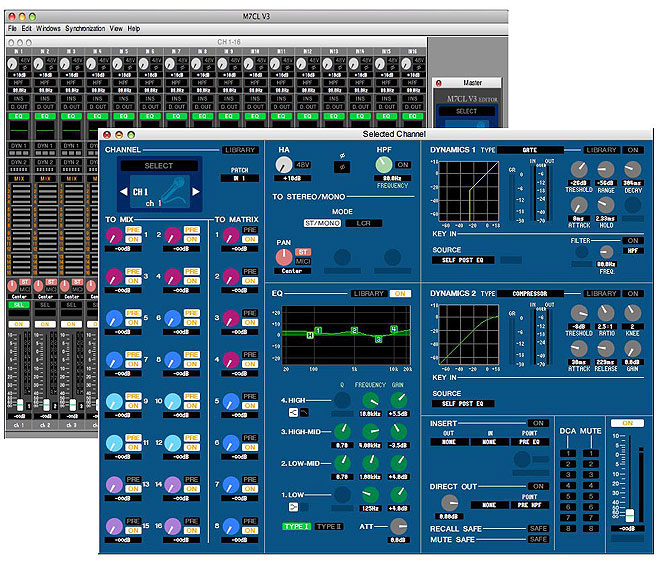Image resolution: width=660 pixels, height=563 pixels.
Task: Click the phase invert icon button
Action: [342, 167]
